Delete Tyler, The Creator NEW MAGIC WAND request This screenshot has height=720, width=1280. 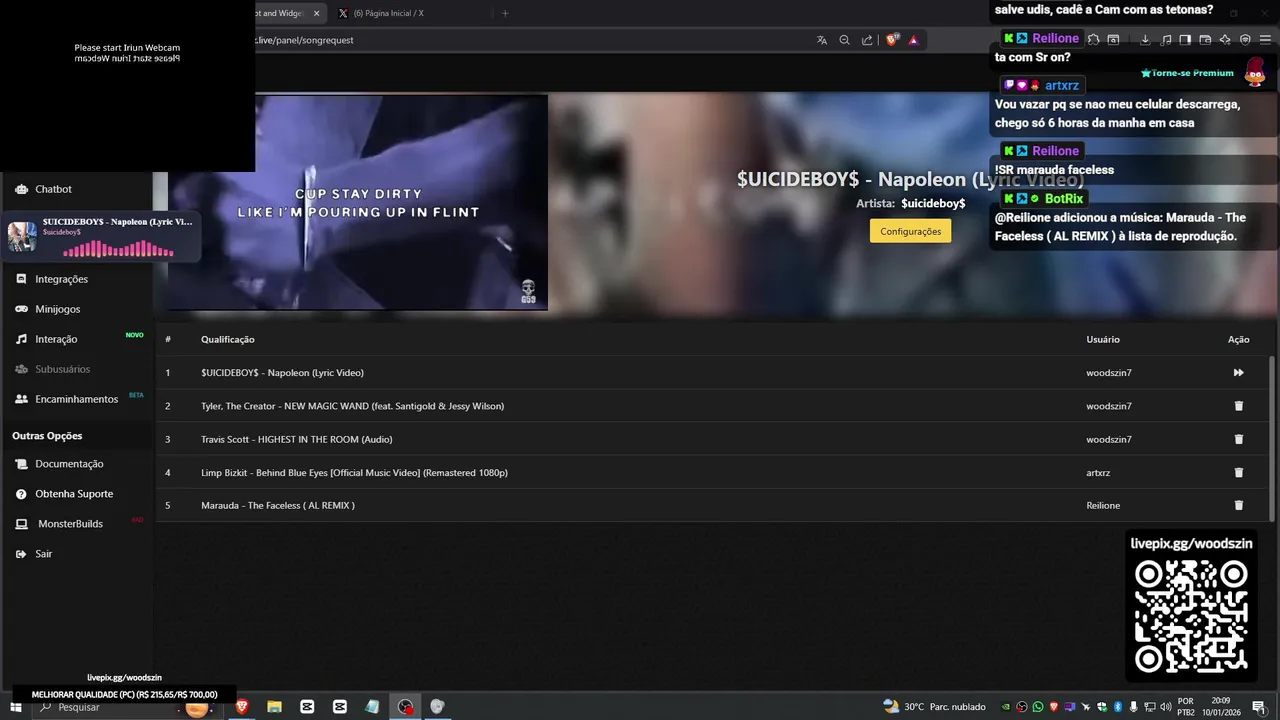pos(1238,406)
